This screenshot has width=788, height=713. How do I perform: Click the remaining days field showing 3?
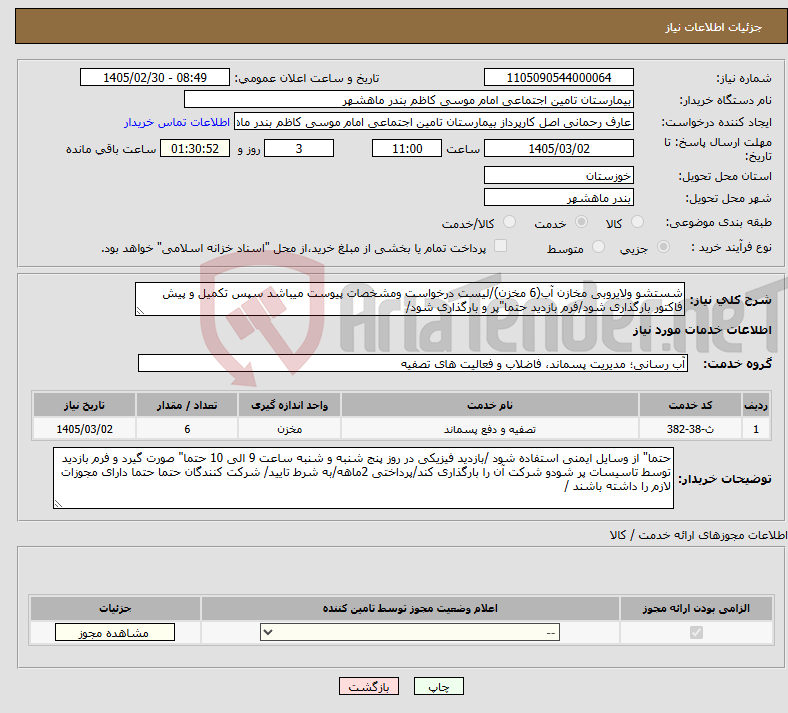point(299,148)
